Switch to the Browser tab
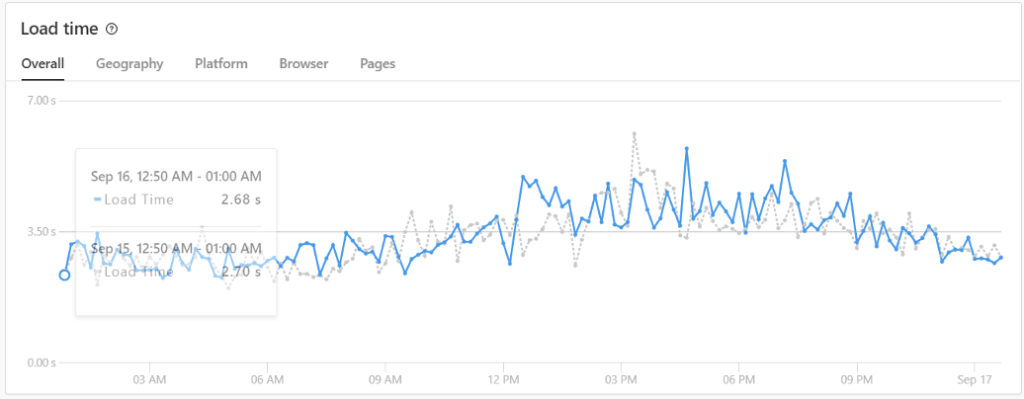The height and width of the screenshot is (399, 1024). click(x=304, y=63)
